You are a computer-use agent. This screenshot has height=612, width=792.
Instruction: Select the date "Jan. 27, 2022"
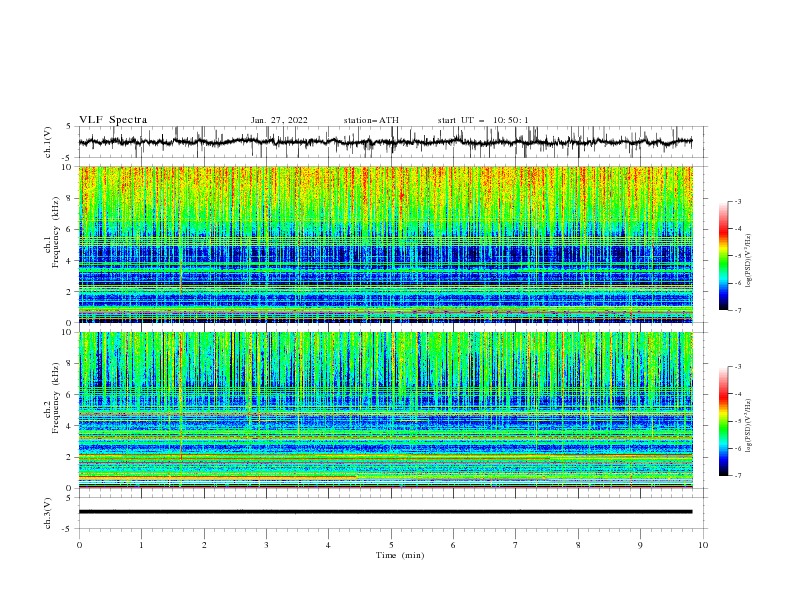(279, 120)
